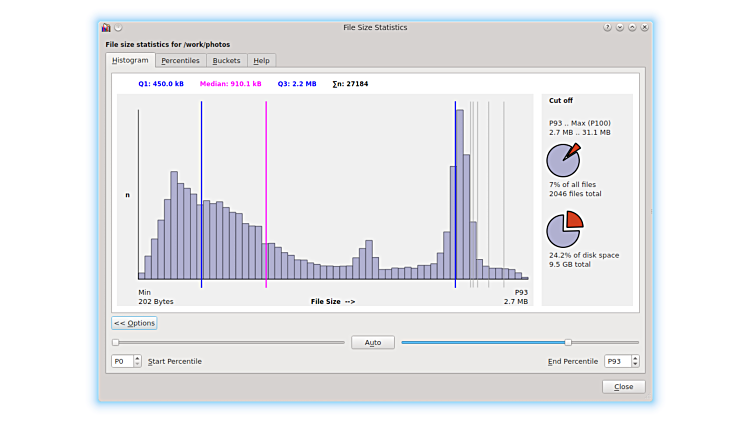Viewport: 752px width, 423px height.
Task: Select the Help tab
Action: click(x=261, y=61)
